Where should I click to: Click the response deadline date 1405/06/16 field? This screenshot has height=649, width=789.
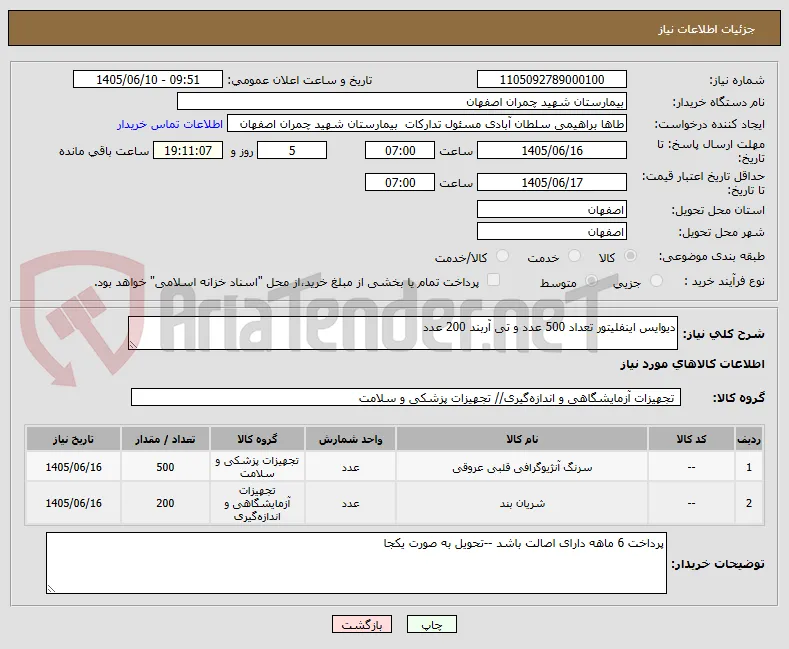pyautogui.click(x=551, y=150)
